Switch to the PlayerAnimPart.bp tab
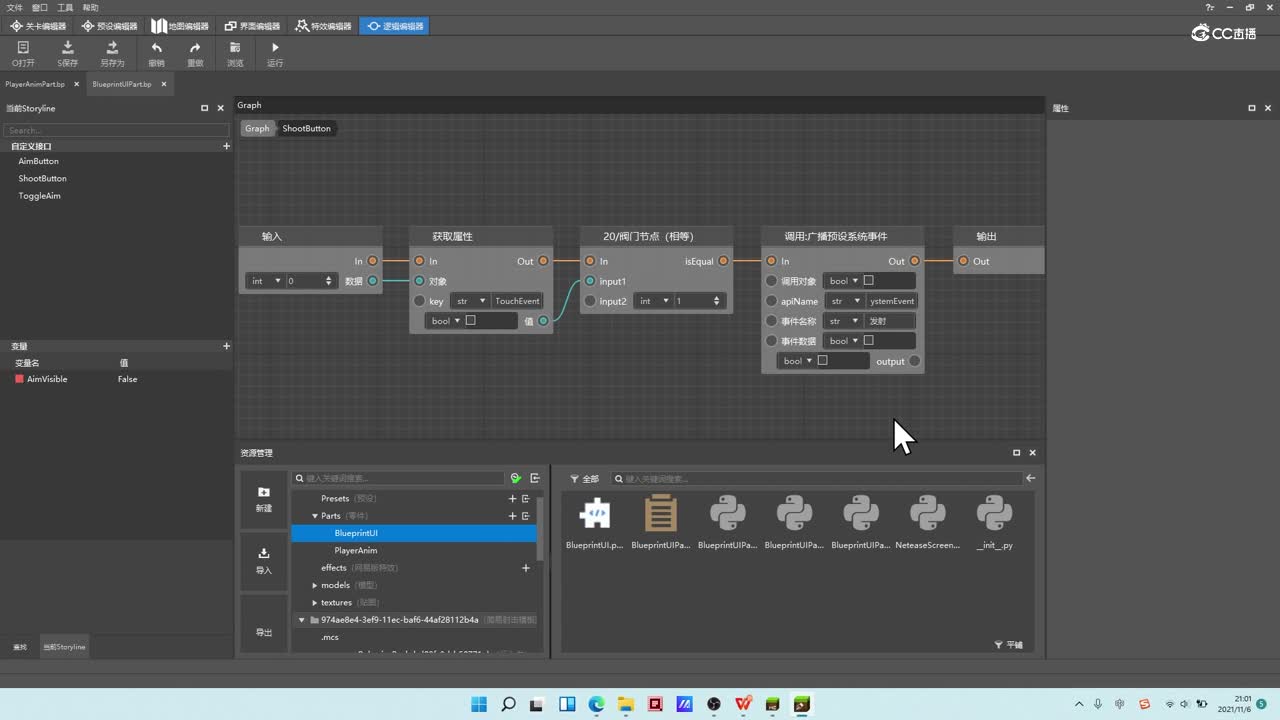Image resolution: width=1280 pixels, height=720 pixels. point(35,84)
